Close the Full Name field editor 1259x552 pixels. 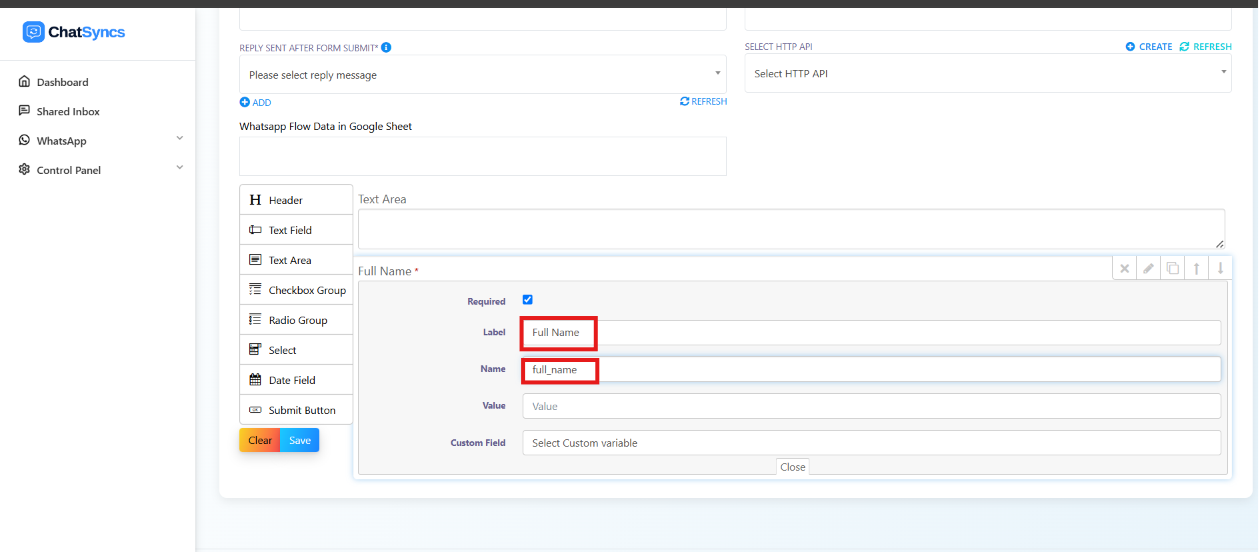coord(793,467)
